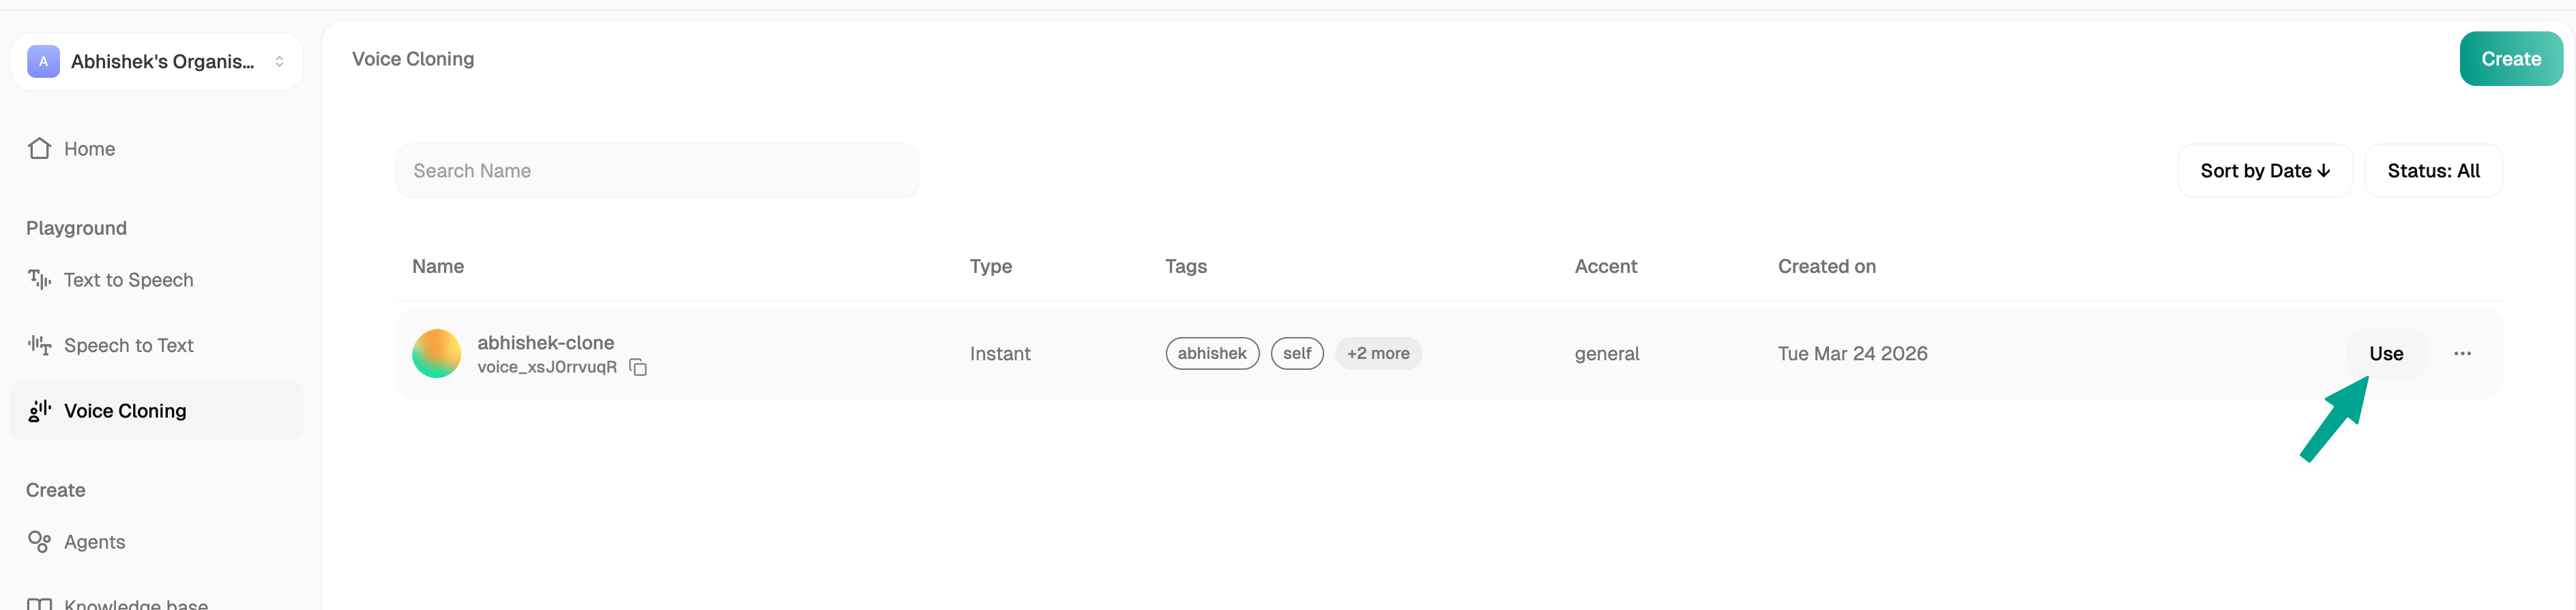Focus the Search Name field
Viewport: 2576px width, 610px height.
tap(657, 171)
